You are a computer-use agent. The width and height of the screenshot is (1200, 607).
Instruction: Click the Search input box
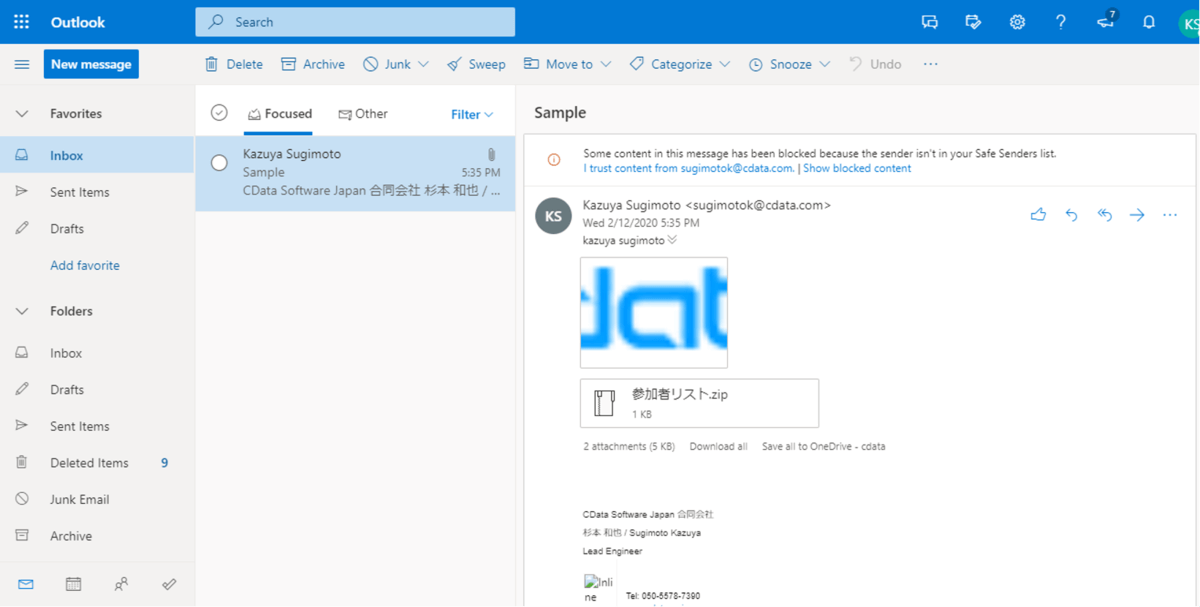pyautogui.click(x=355, y=22)
